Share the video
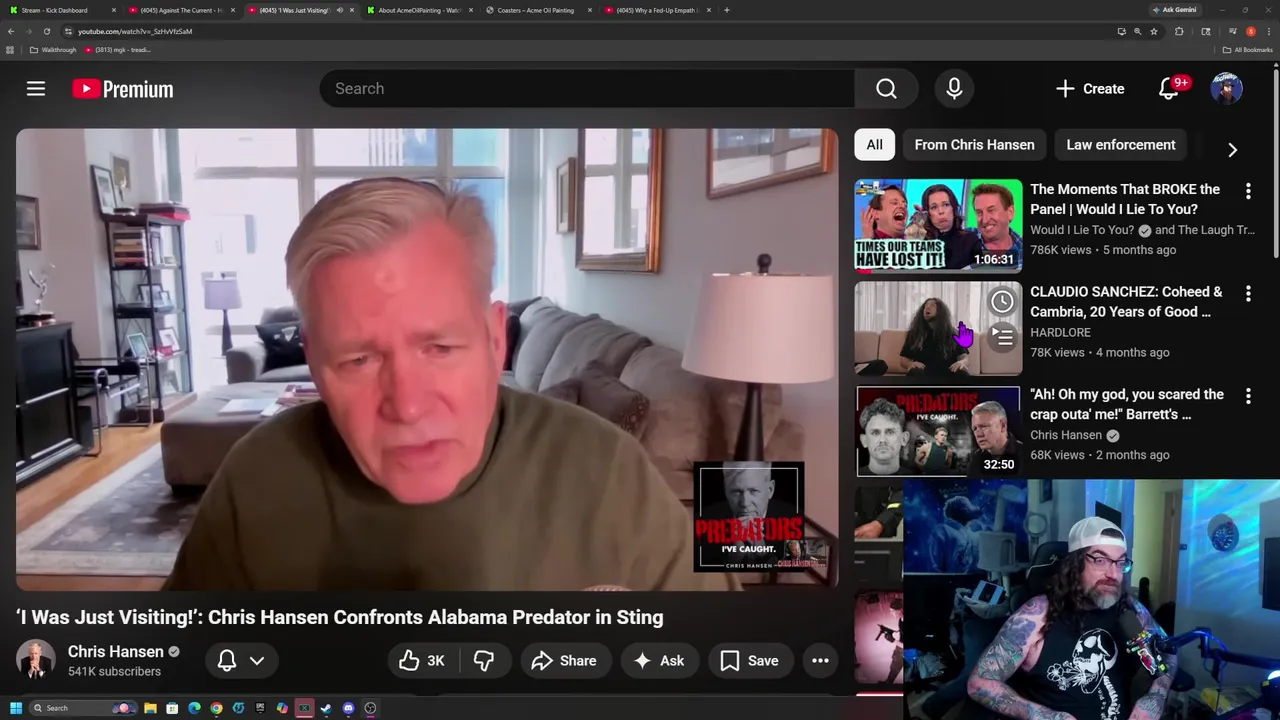The width and height of the screenshot is (1280, 720). click(x=564, y=660)
